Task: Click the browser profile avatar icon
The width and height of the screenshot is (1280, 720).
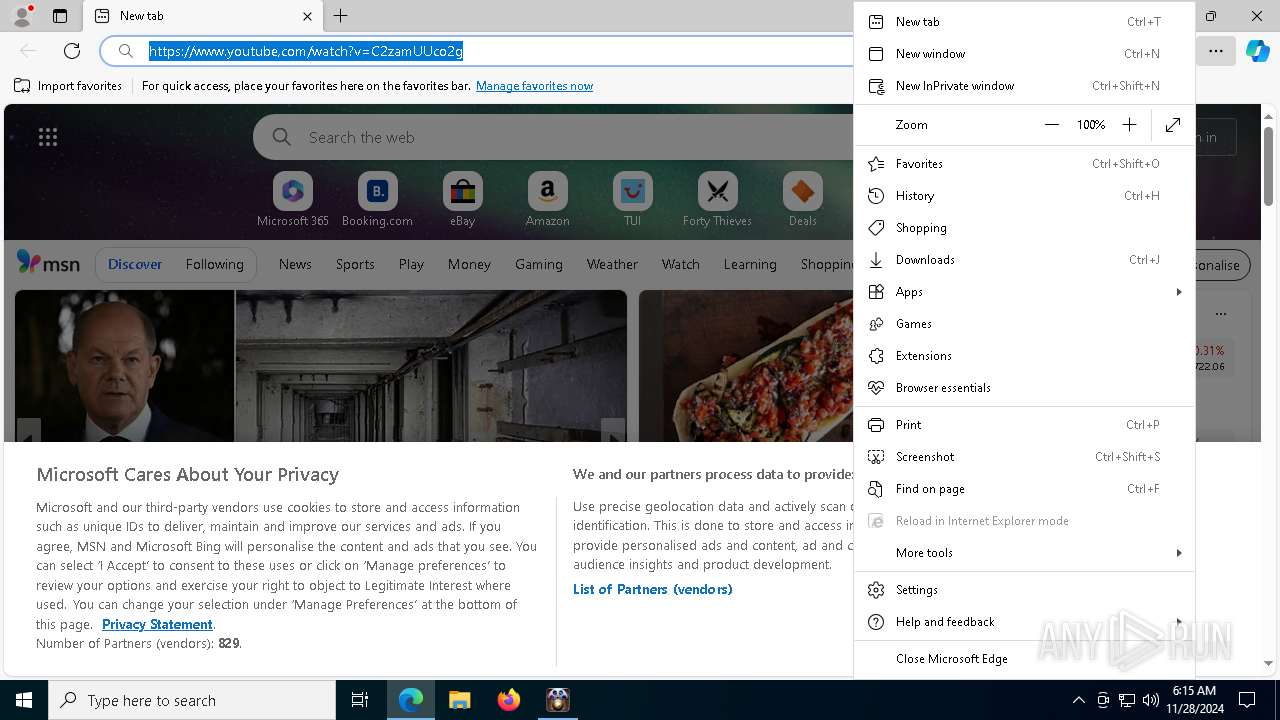Action: [x=22, y=16]
